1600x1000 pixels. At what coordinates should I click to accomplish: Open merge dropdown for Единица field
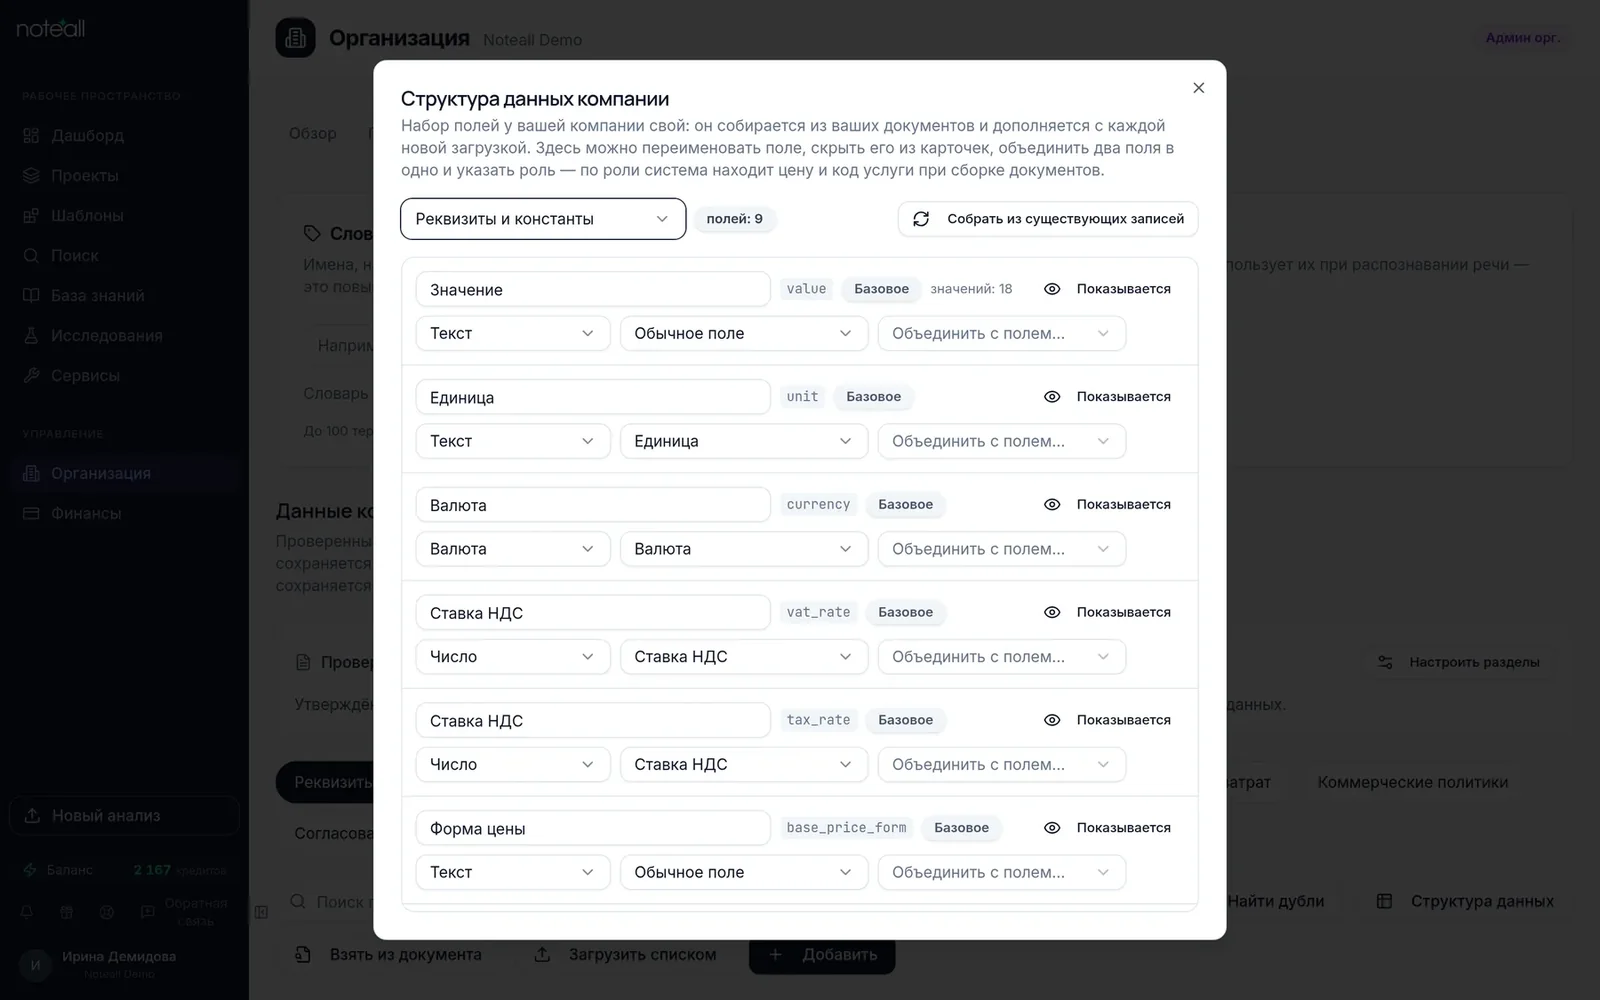1002,441
